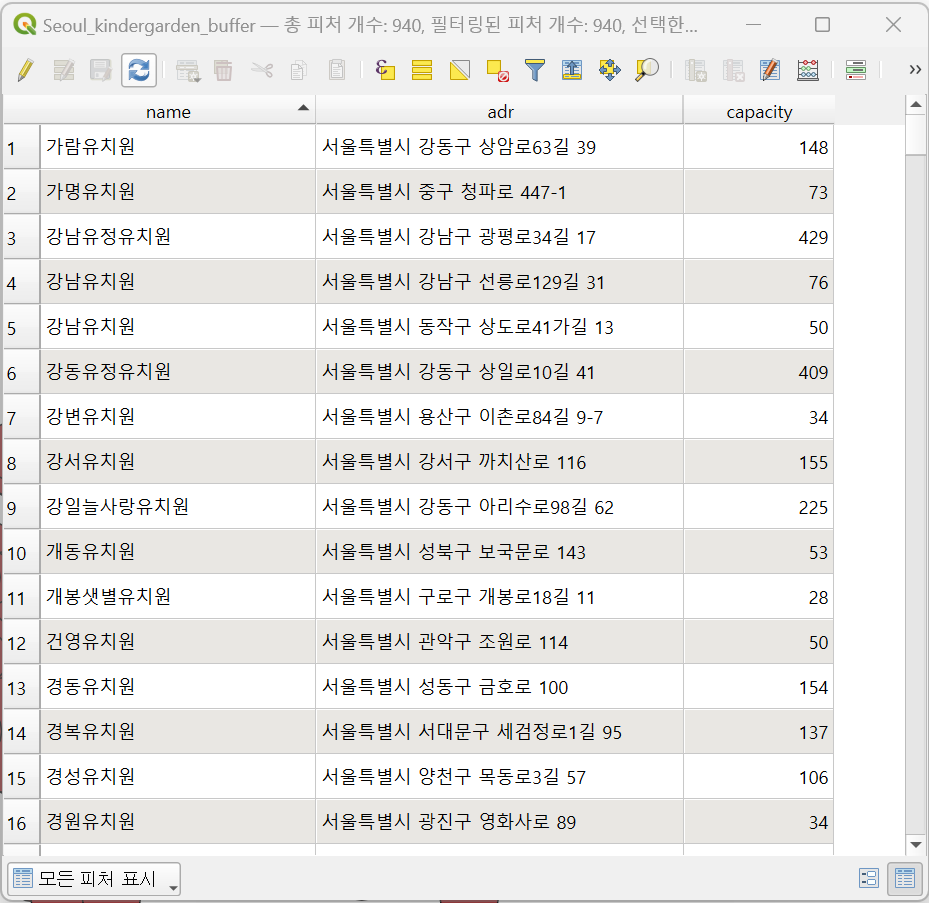Click address 서울특별시 강서구 까치산로 116
929x903 pixels.
coord(499,462)
